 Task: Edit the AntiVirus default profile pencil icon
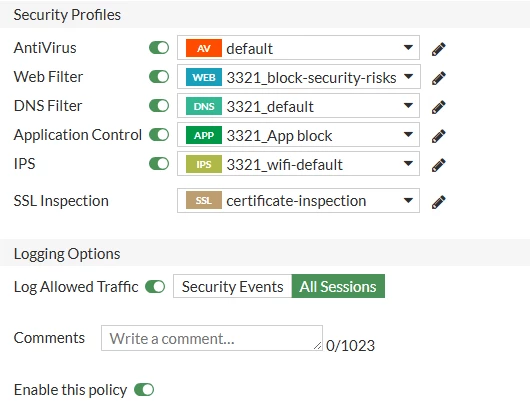point(439,49)
